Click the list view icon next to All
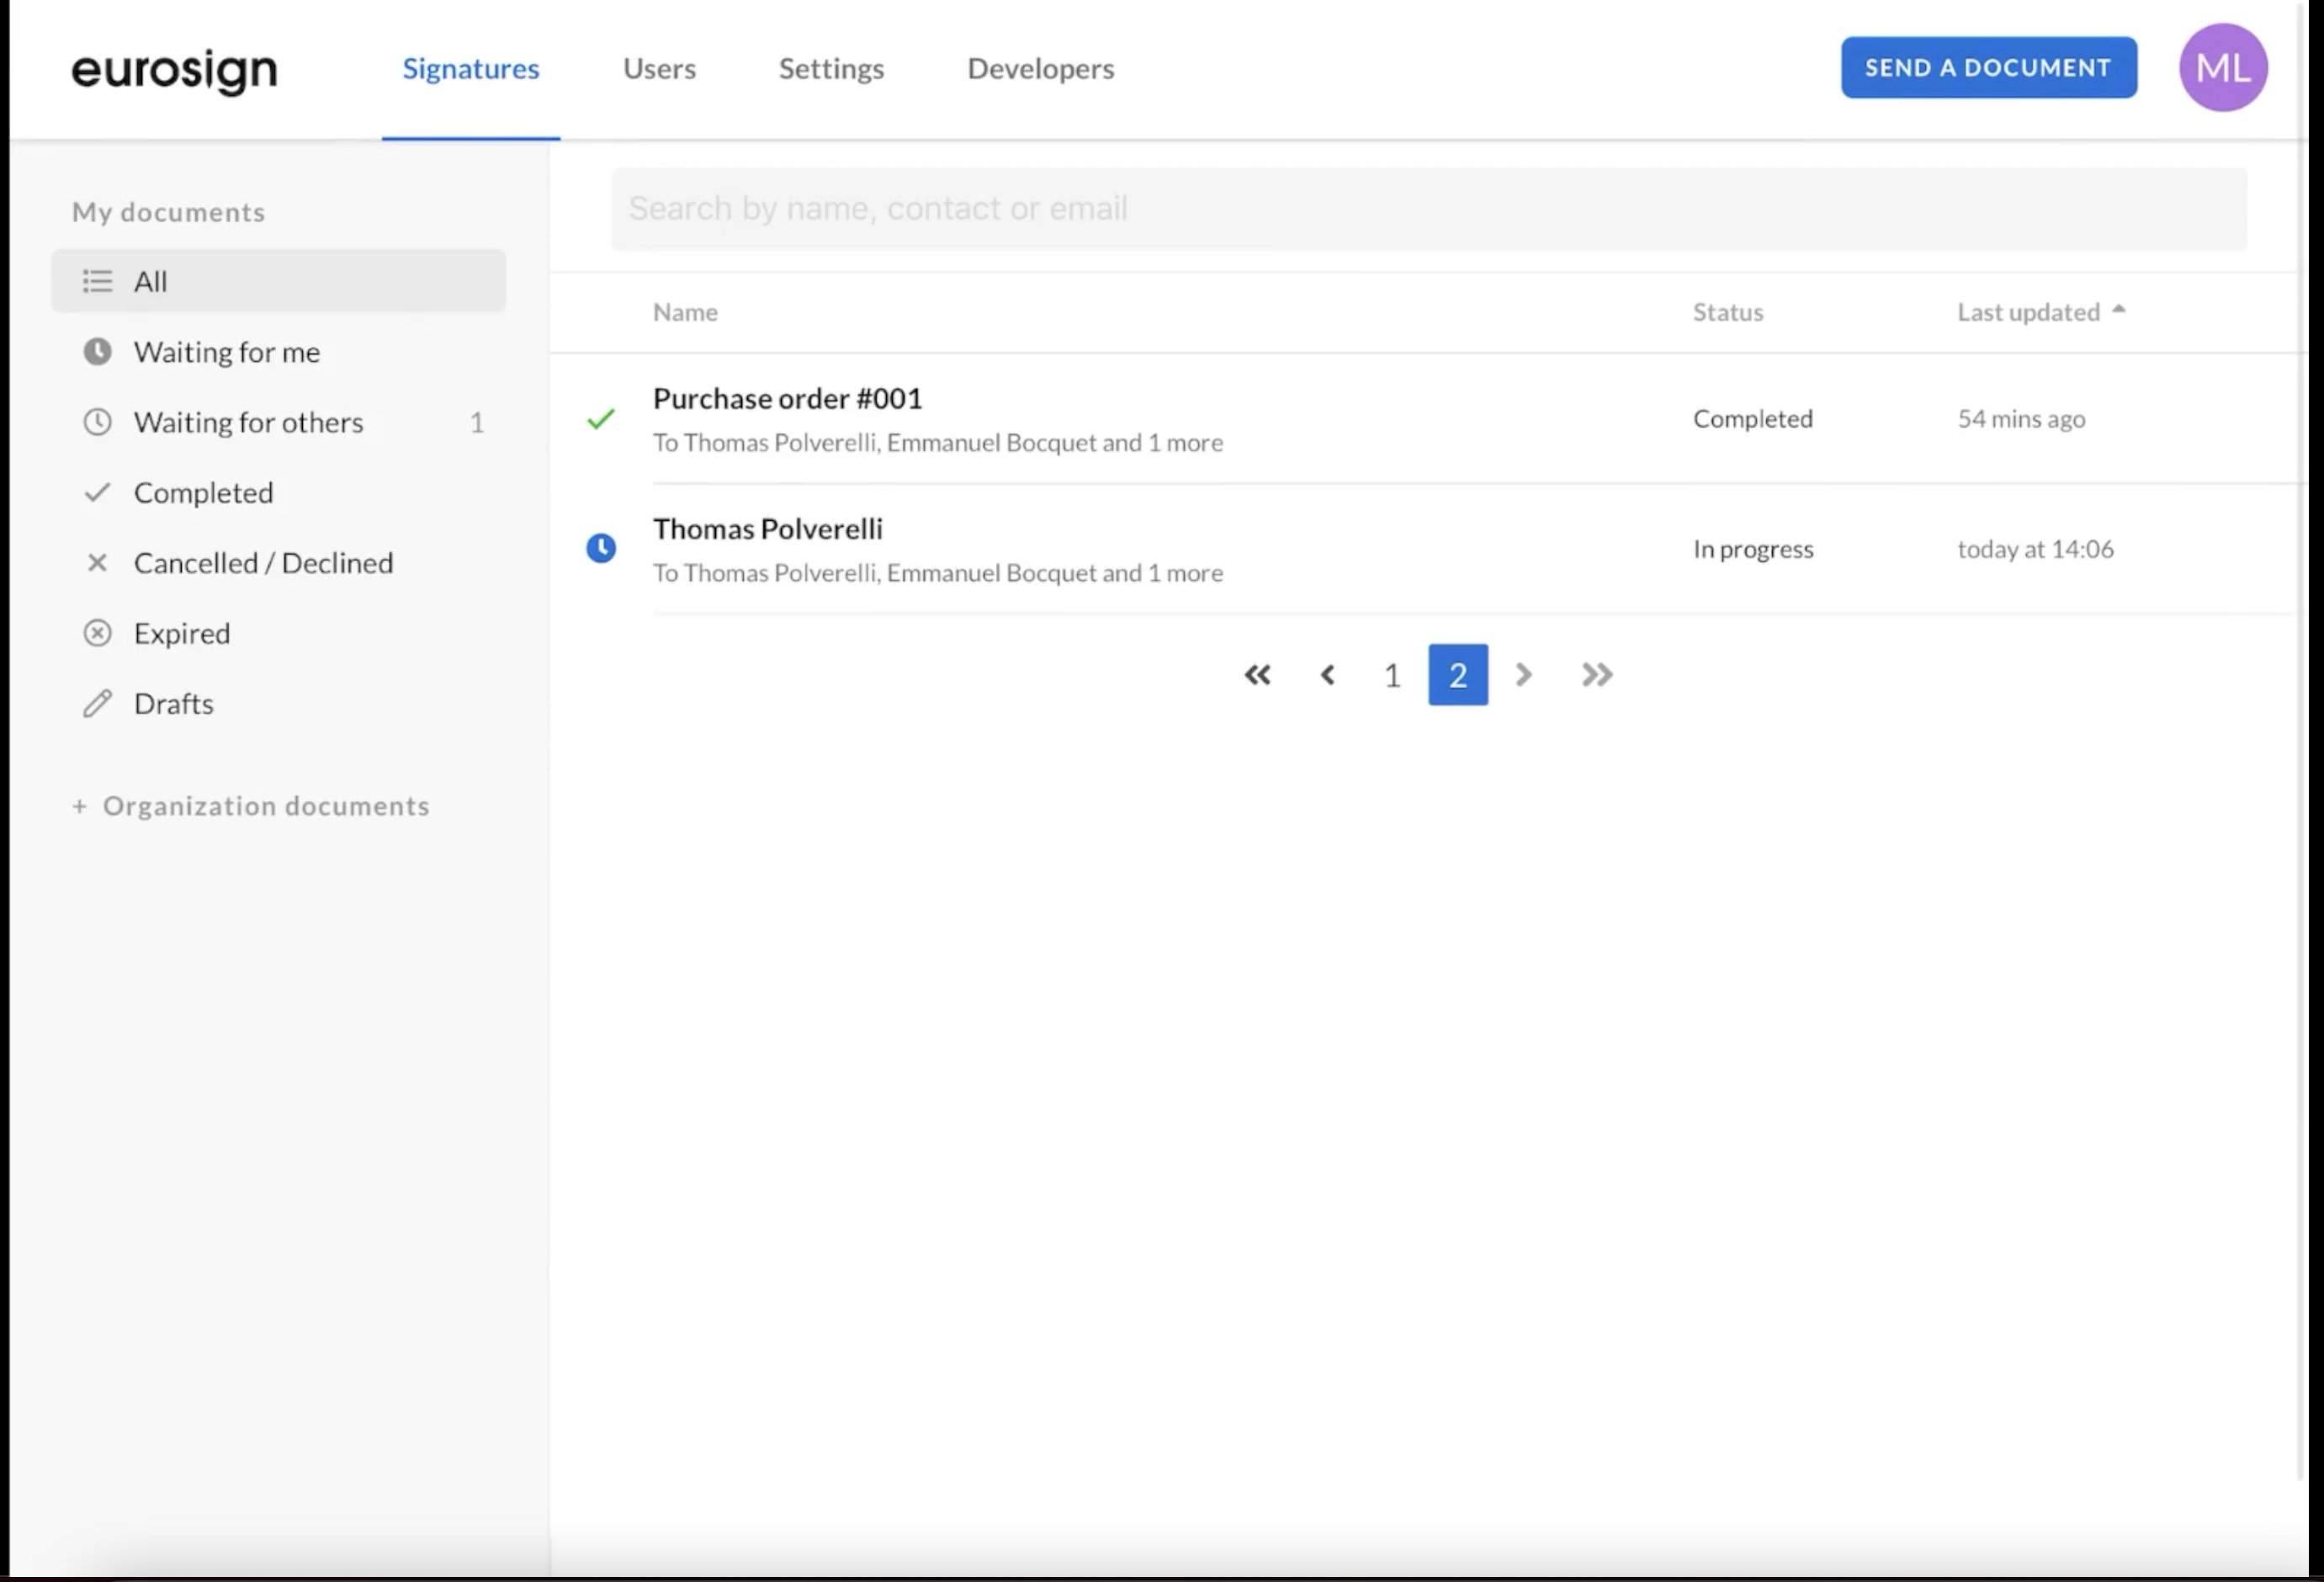The image size is (2324, 1582). click(x=95, y=279)
